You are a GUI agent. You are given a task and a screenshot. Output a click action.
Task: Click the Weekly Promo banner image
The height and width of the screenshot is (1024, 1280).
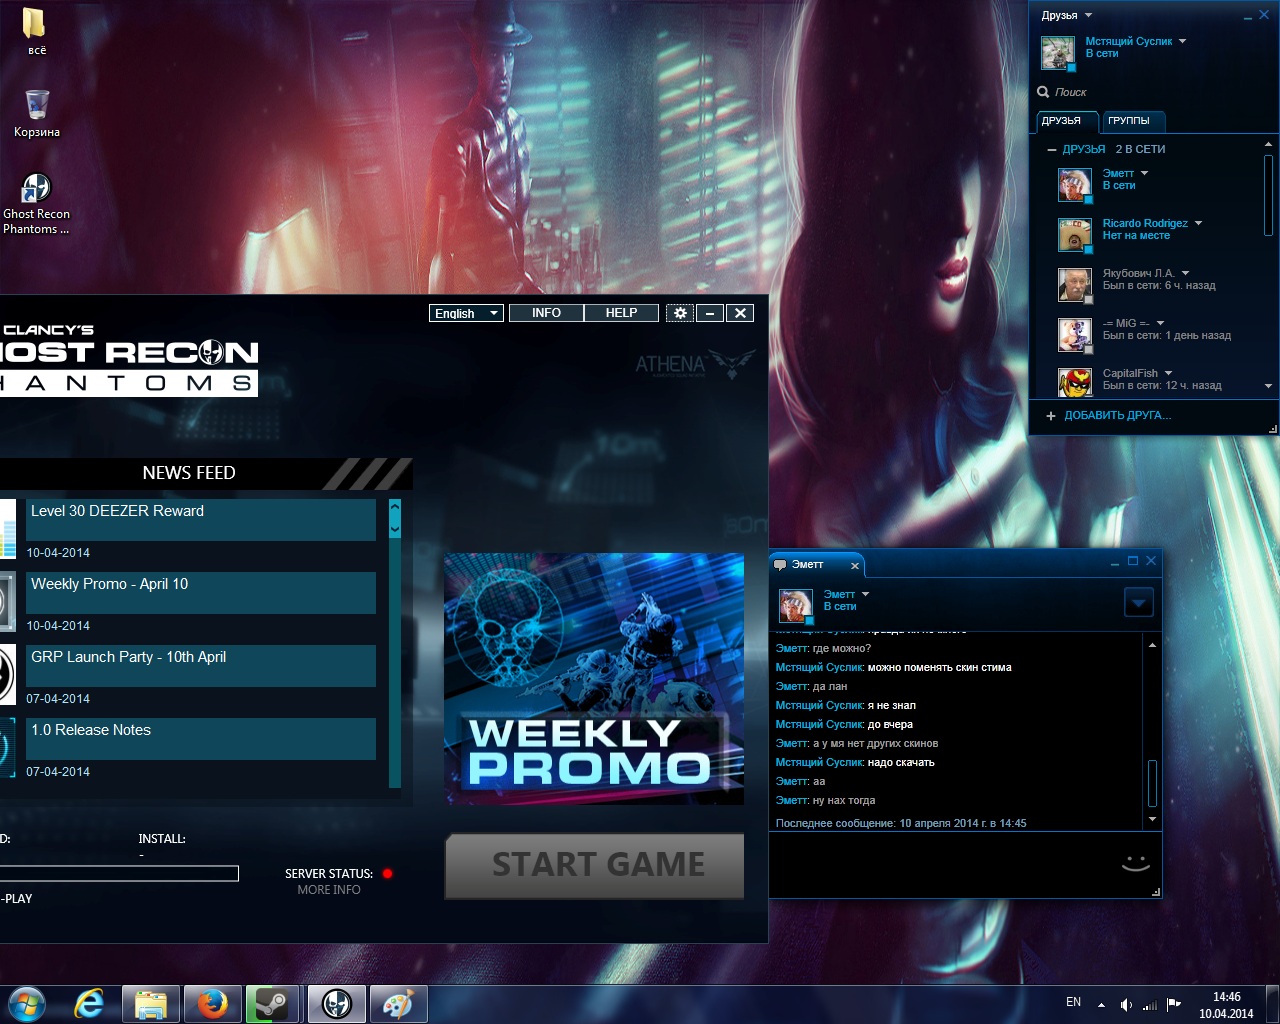coord(594,679)
